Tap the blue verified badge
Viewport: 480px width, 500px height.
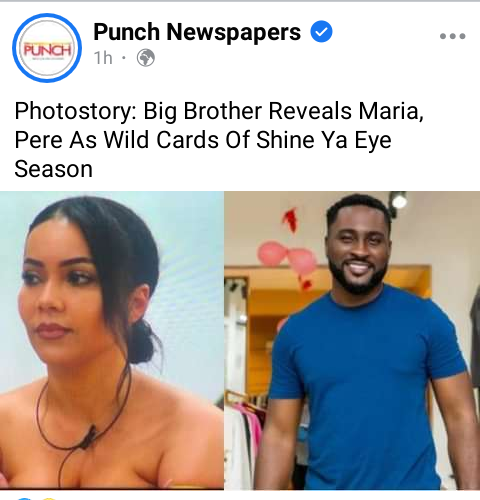321,32
